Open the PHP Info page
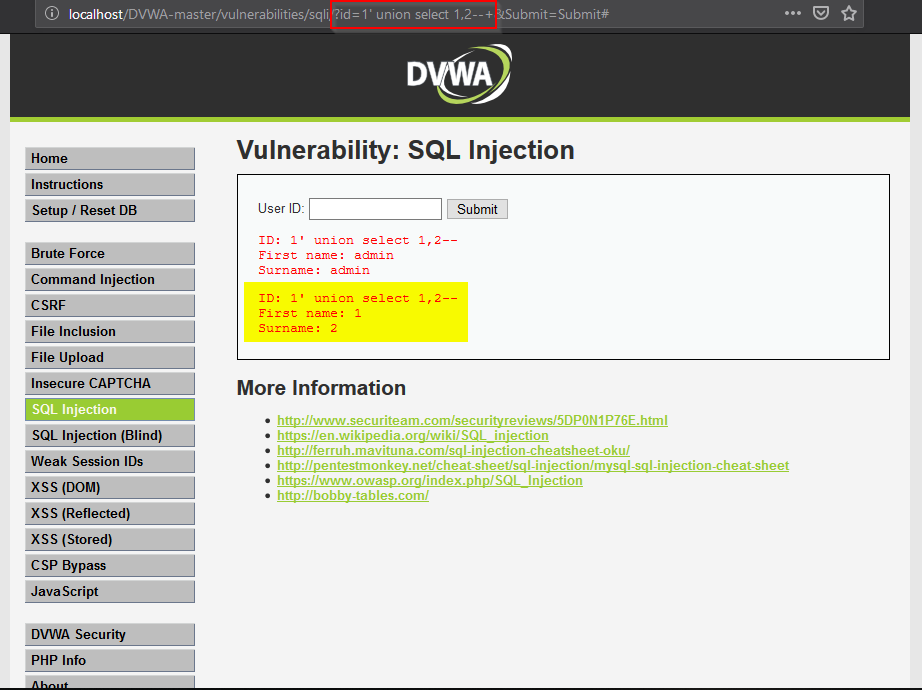The height and width of the screenshot is (690, 922). (x=110, y=661)
